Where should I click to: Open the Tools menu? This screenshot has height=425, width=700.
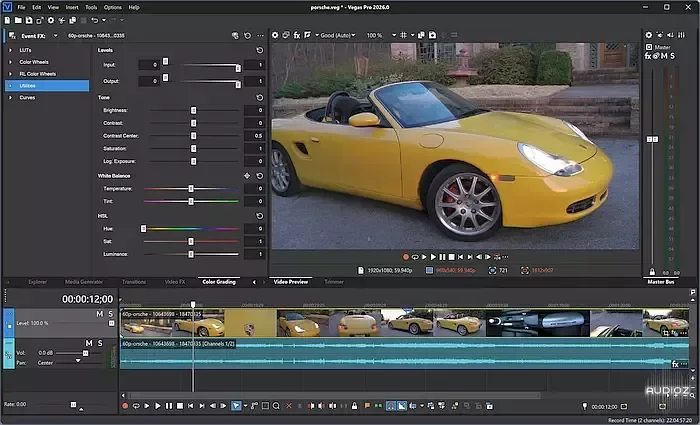[91, 7]
